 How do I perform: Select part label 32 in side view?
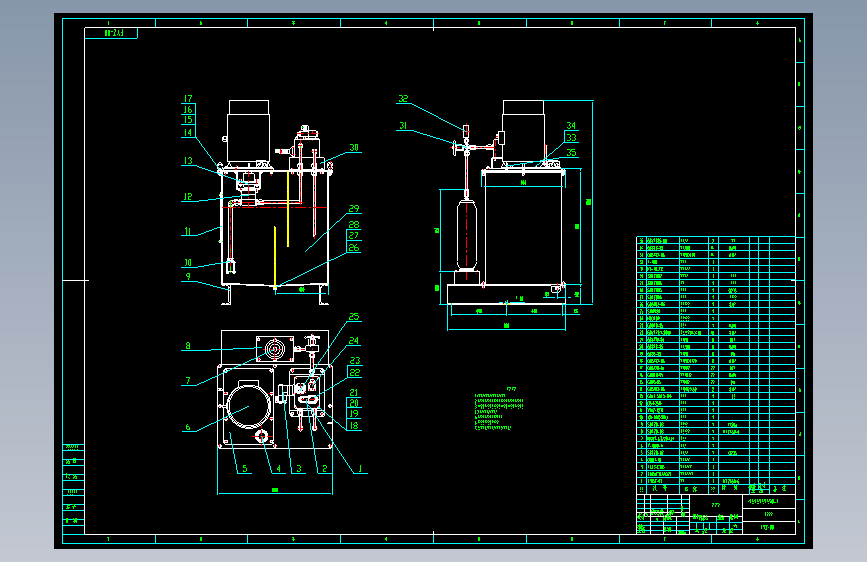click(x=403, y=98)
